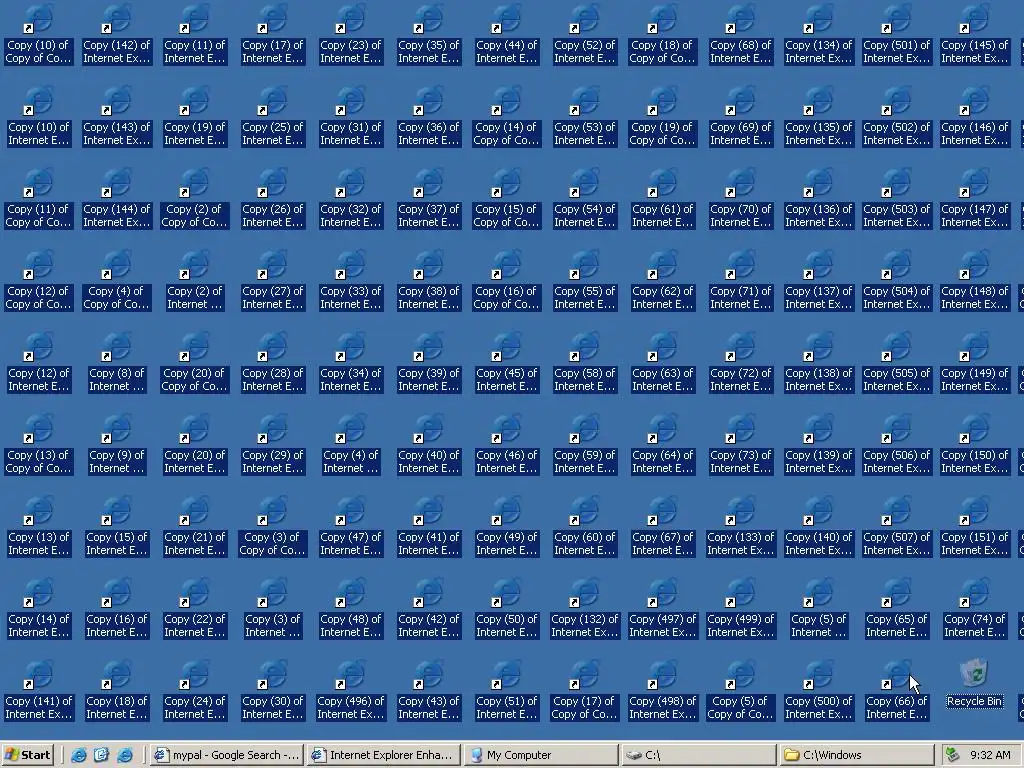1024x768 pixels.
Task: Open the Recycle Bin desktop icon
Action: [x=974, y=683]
